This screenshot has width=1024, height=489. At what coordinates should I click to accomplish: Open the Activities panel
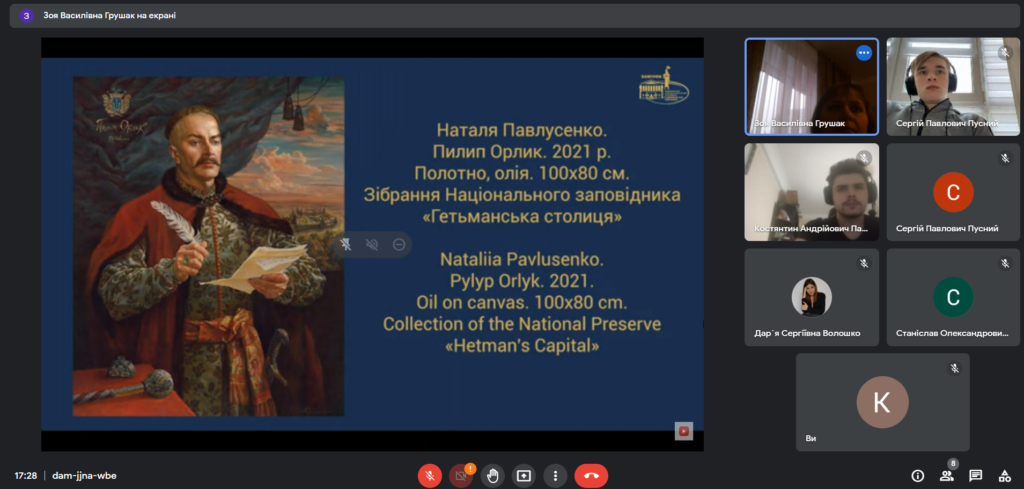point(1004,476)
